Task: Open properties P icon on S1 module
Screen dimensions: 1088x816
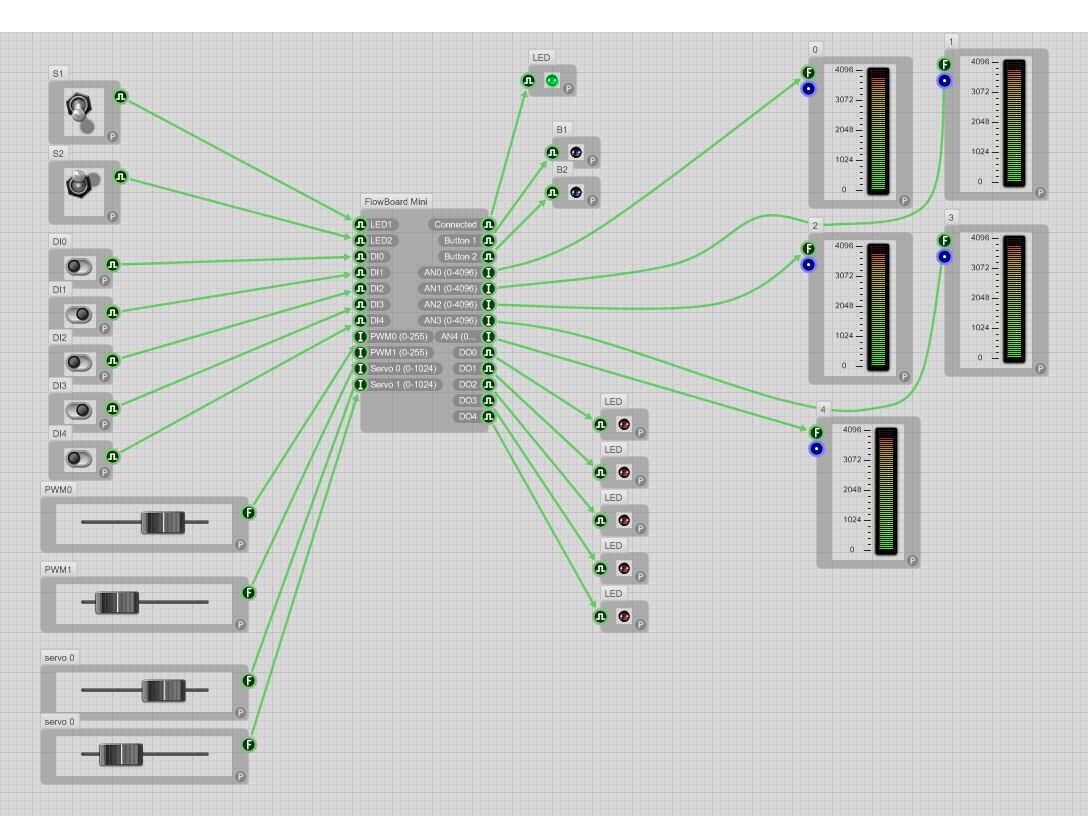Action: 112,136
